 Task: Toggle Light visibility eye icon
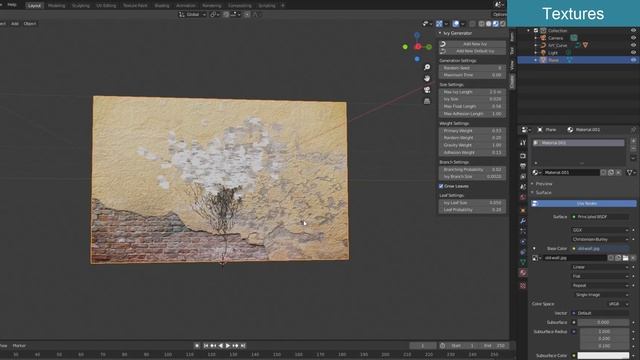[x=633, y=53]
